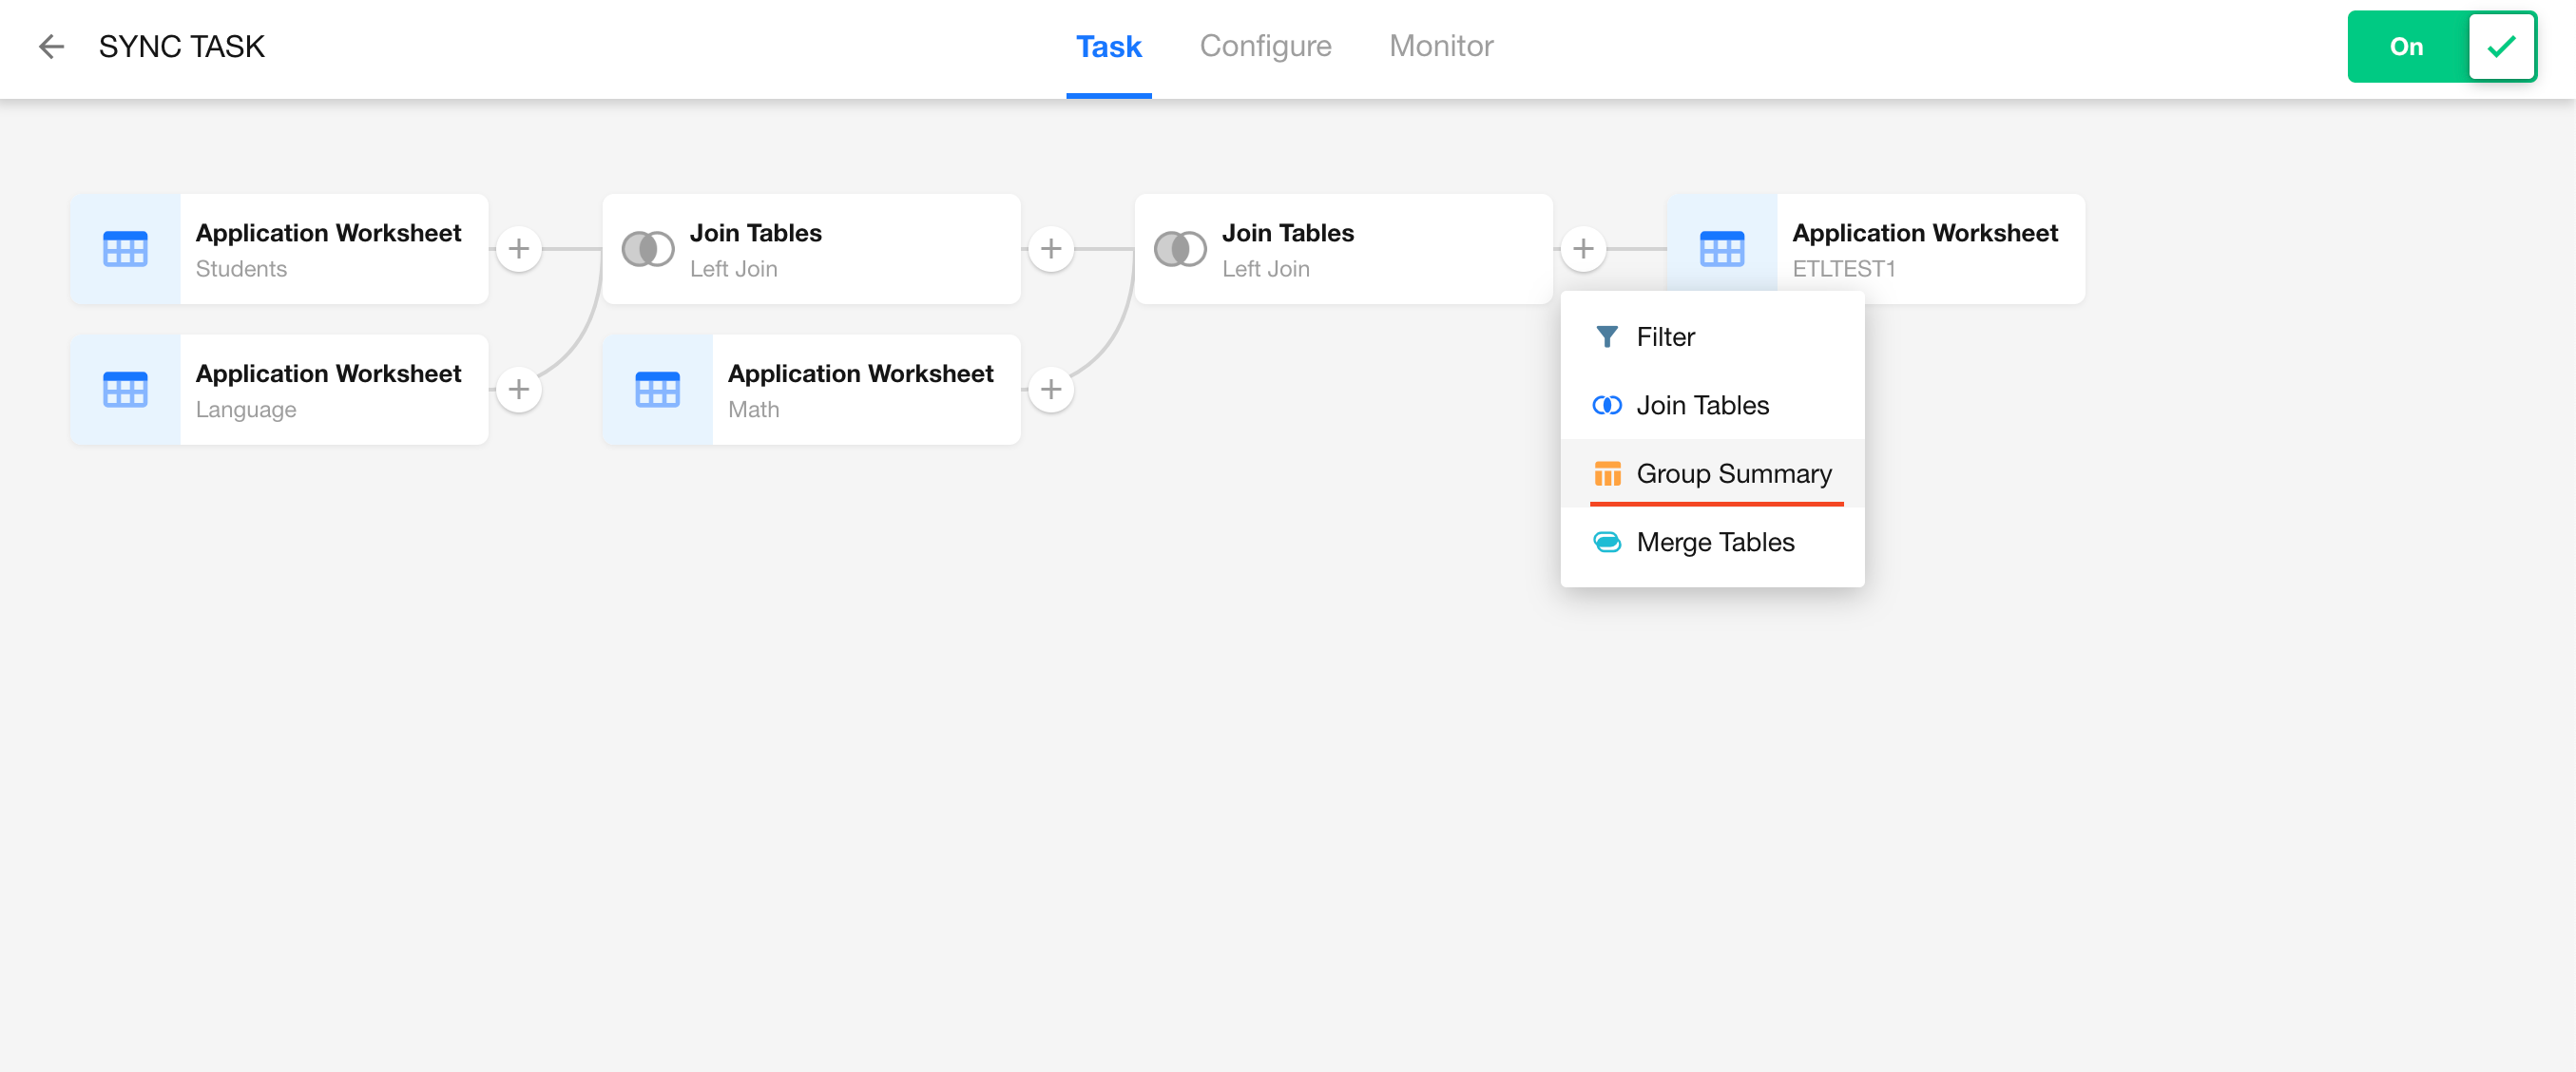Click the first Join Tables overlapping-circles icon
The image size is (2576, 1072).
click(x=647, y=249)
